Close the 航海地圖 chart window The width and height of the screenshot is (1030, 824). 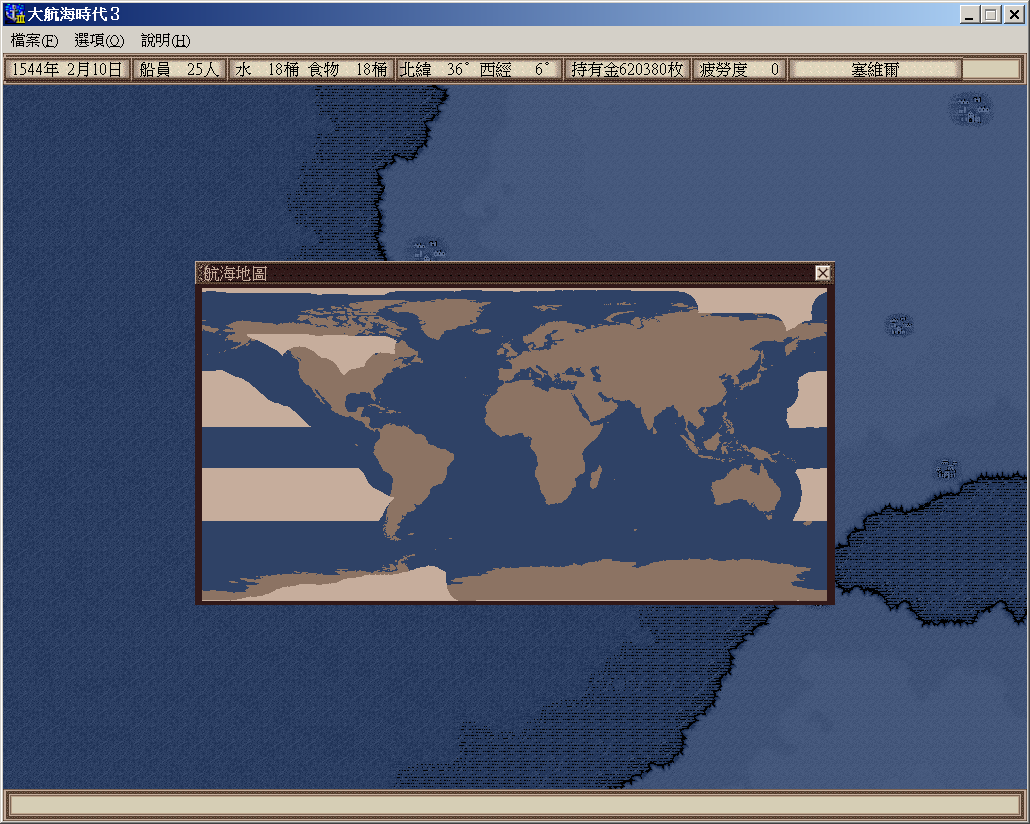pyautogui.click(x=822, y=273)
